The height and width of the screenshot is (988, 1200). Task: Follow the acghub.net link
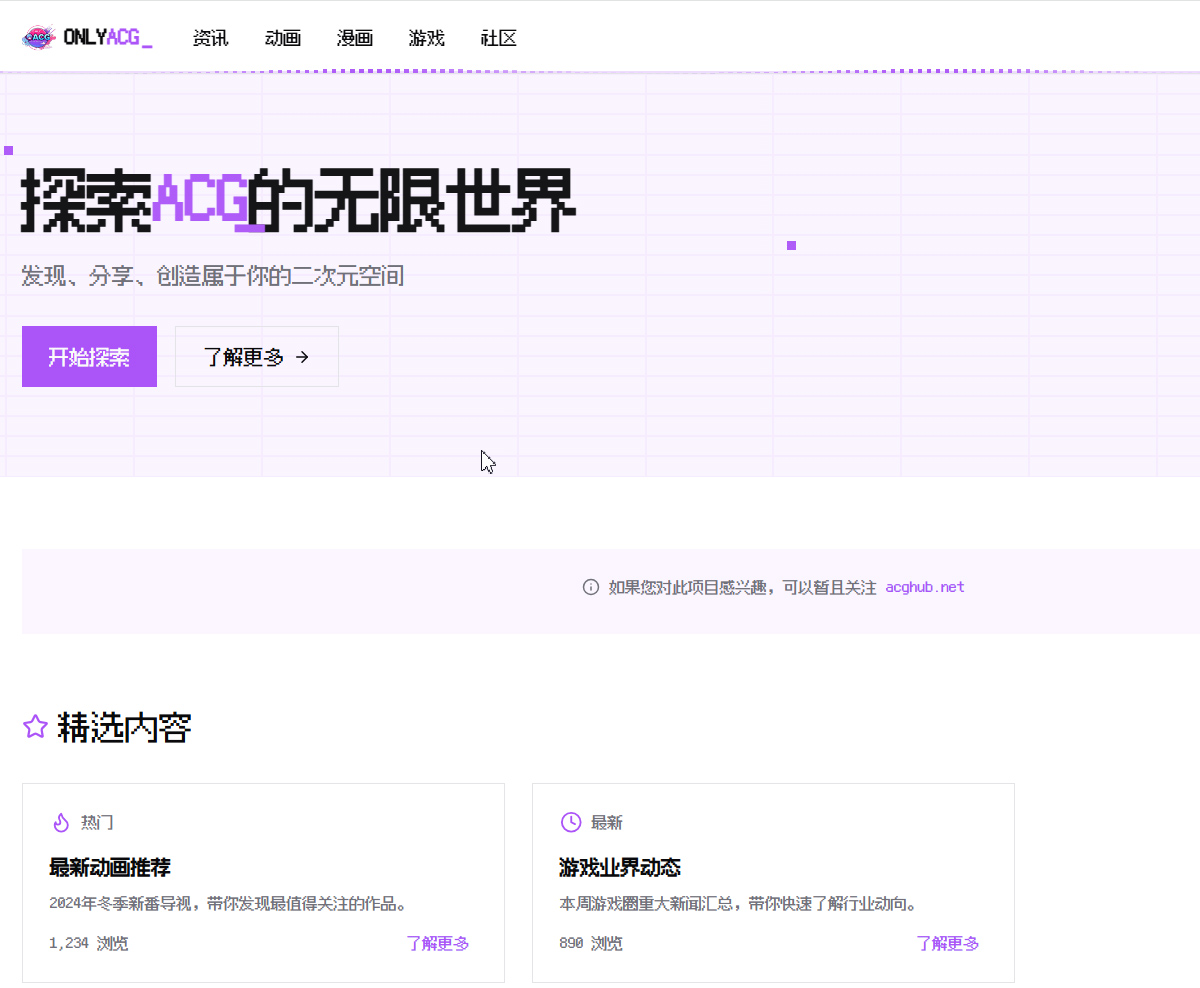tap(925, 587)
